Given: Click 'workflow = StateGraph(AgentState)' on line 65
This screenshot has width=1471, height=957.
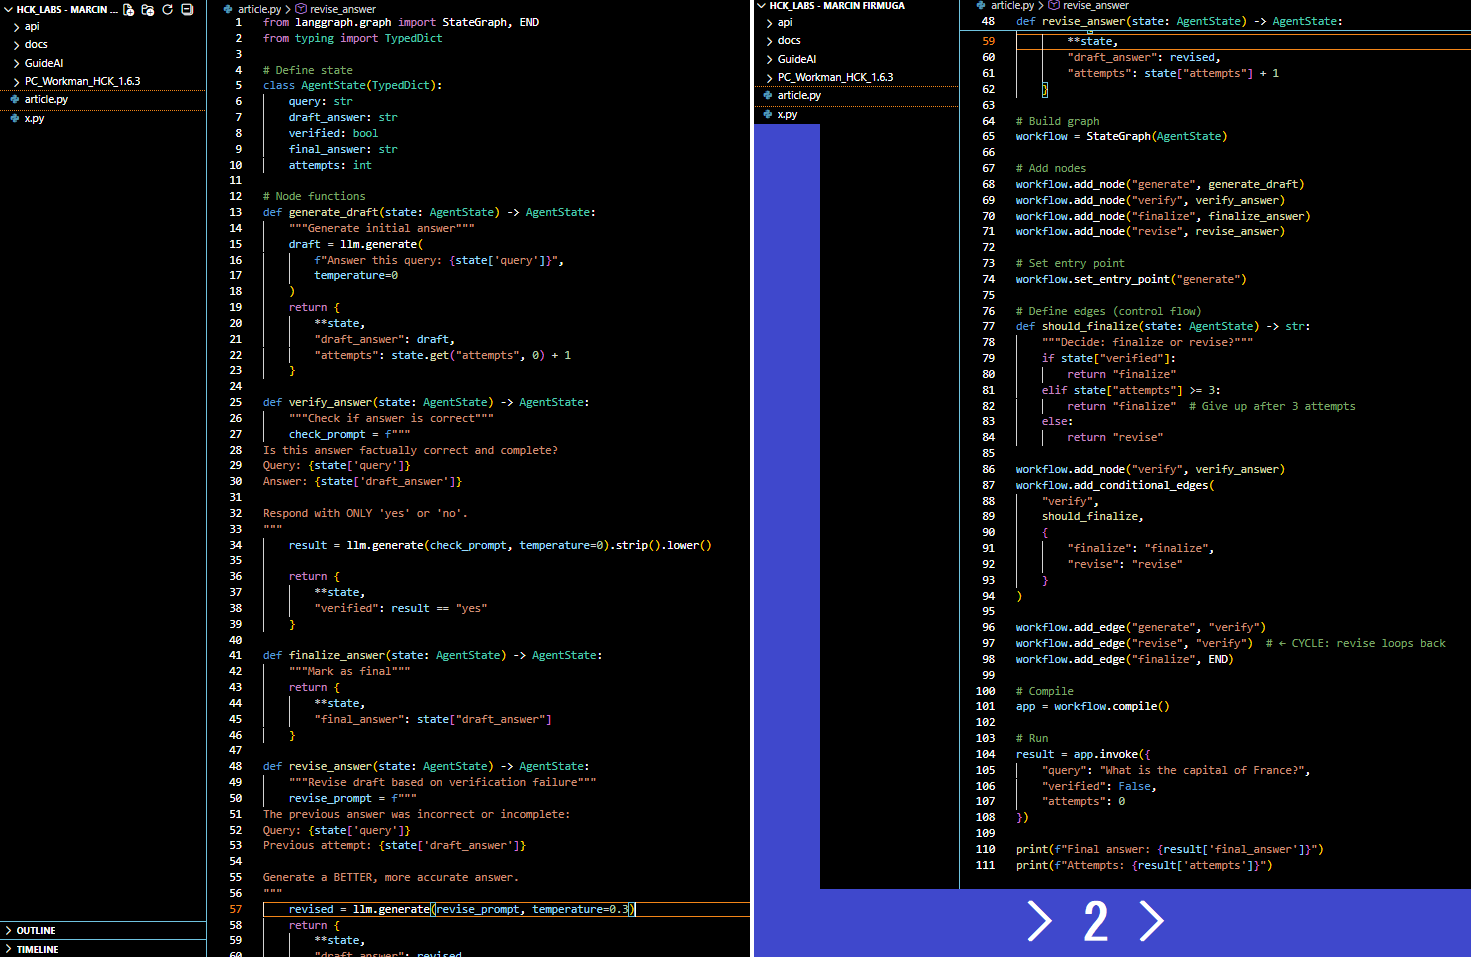Looking at the screenshot, I should 1121,136.
